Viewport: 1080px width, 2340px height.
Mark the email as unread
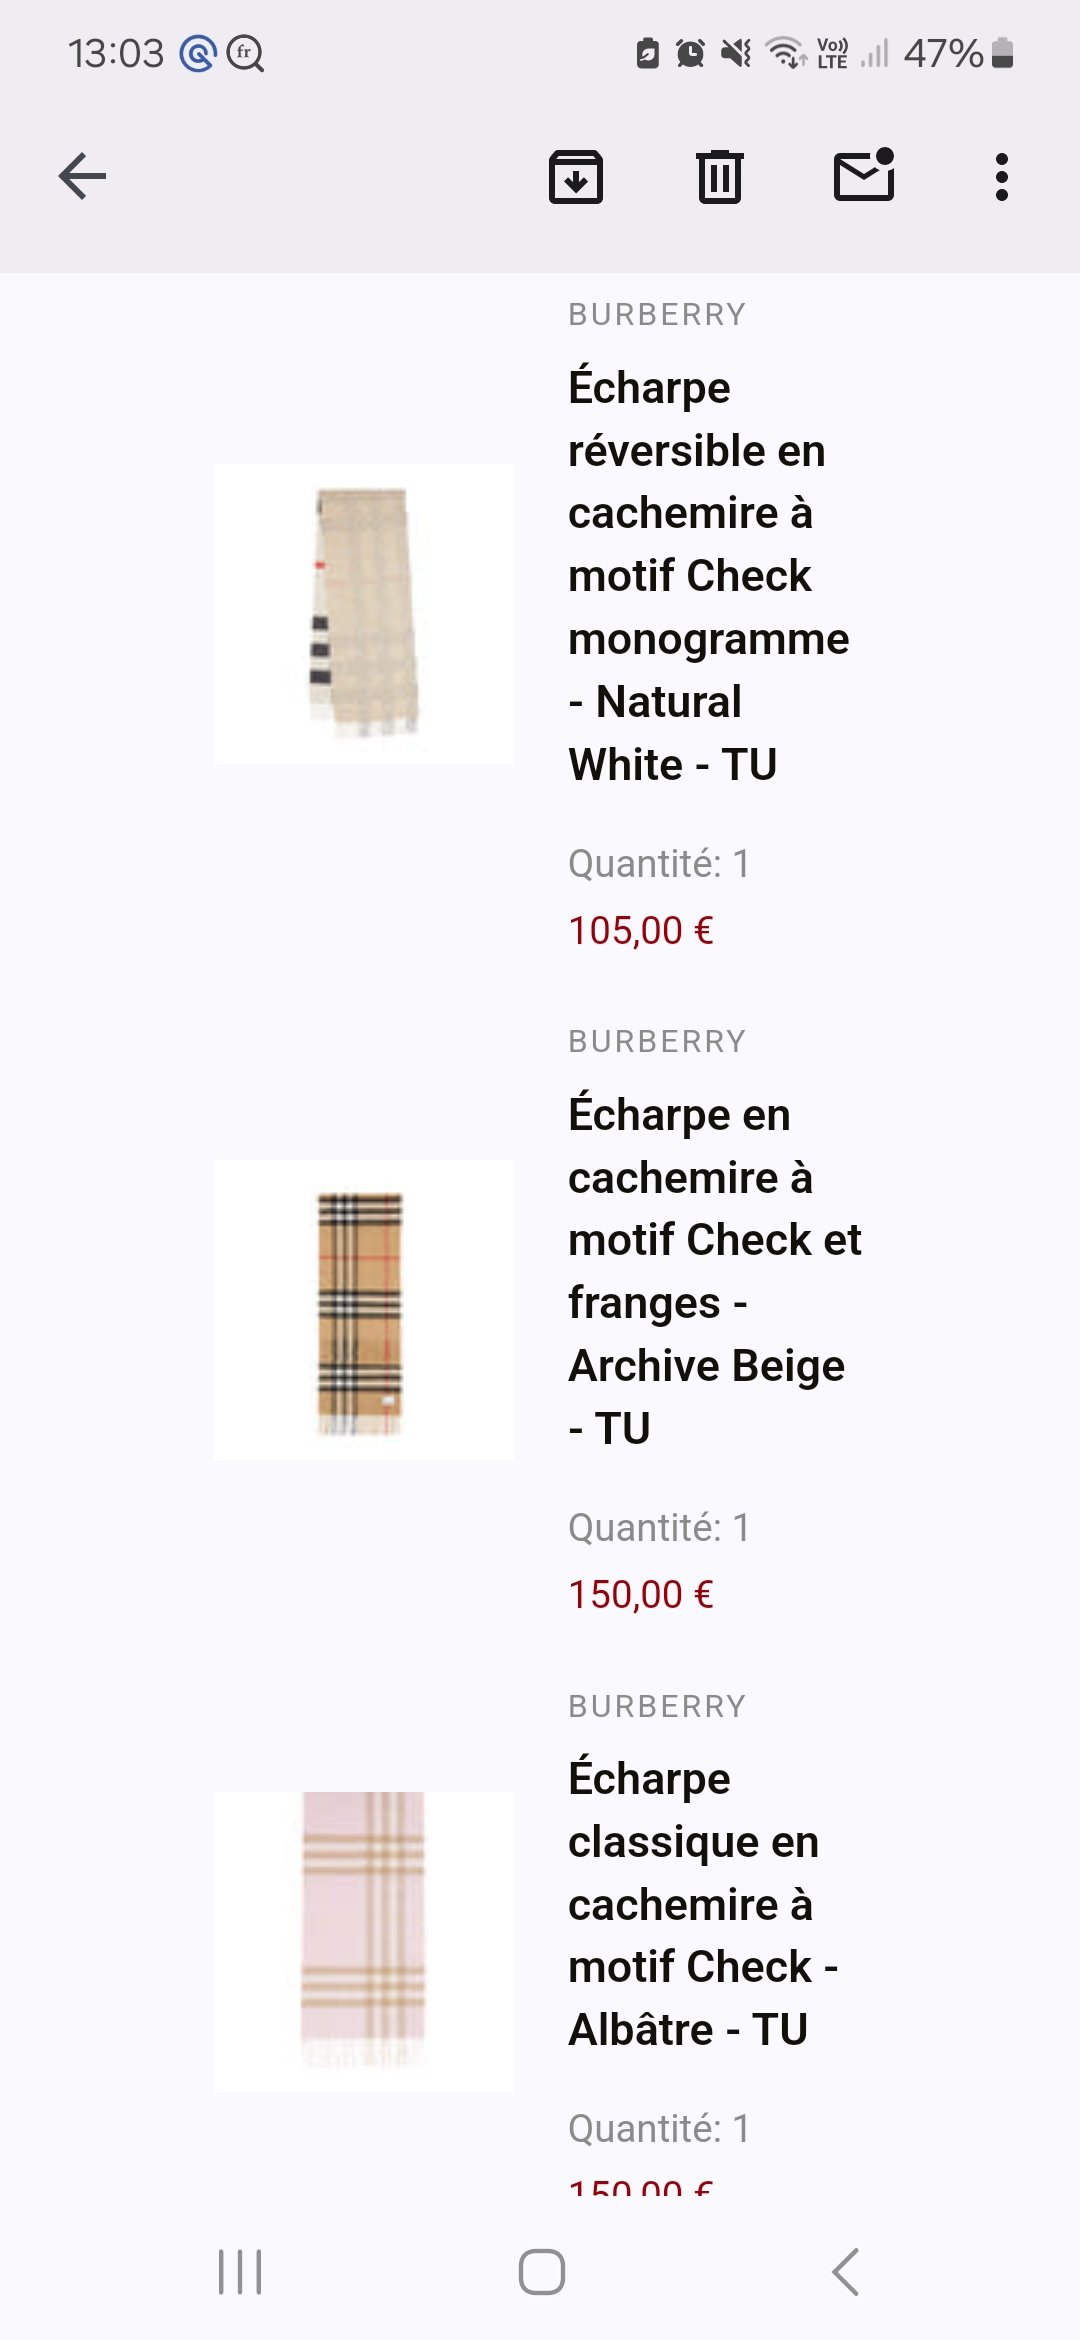tap(863, 175)
